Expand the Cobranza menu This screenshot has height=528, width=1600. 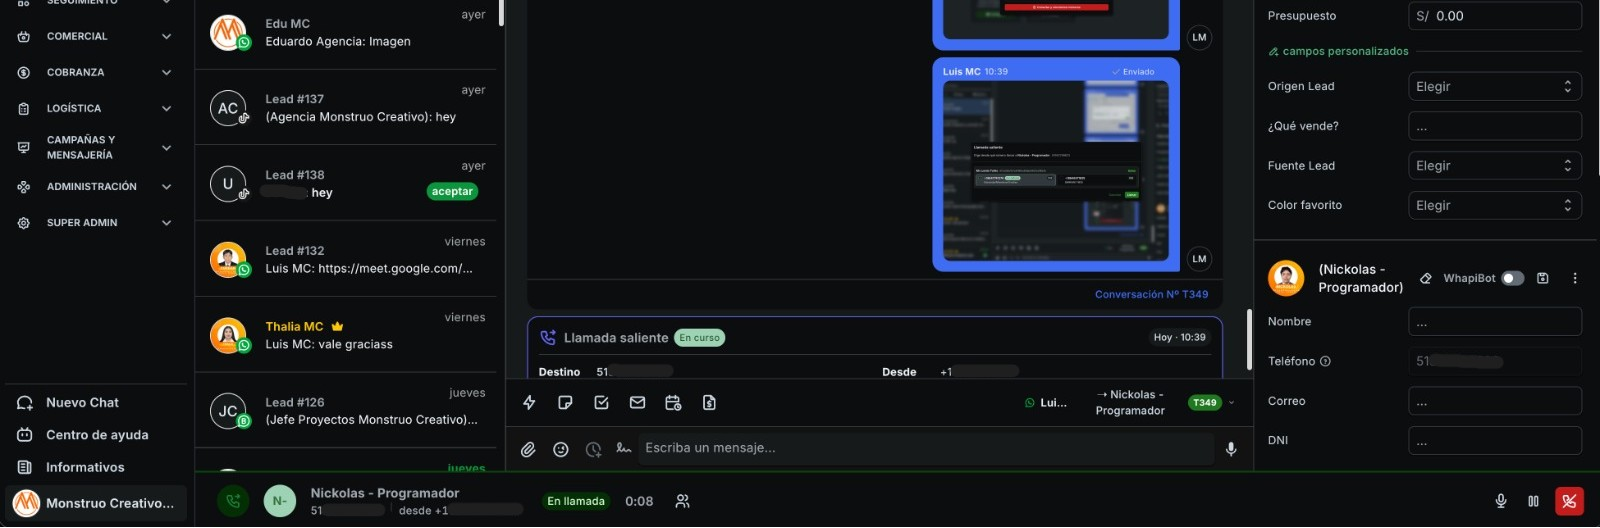[x=166, y=72]
